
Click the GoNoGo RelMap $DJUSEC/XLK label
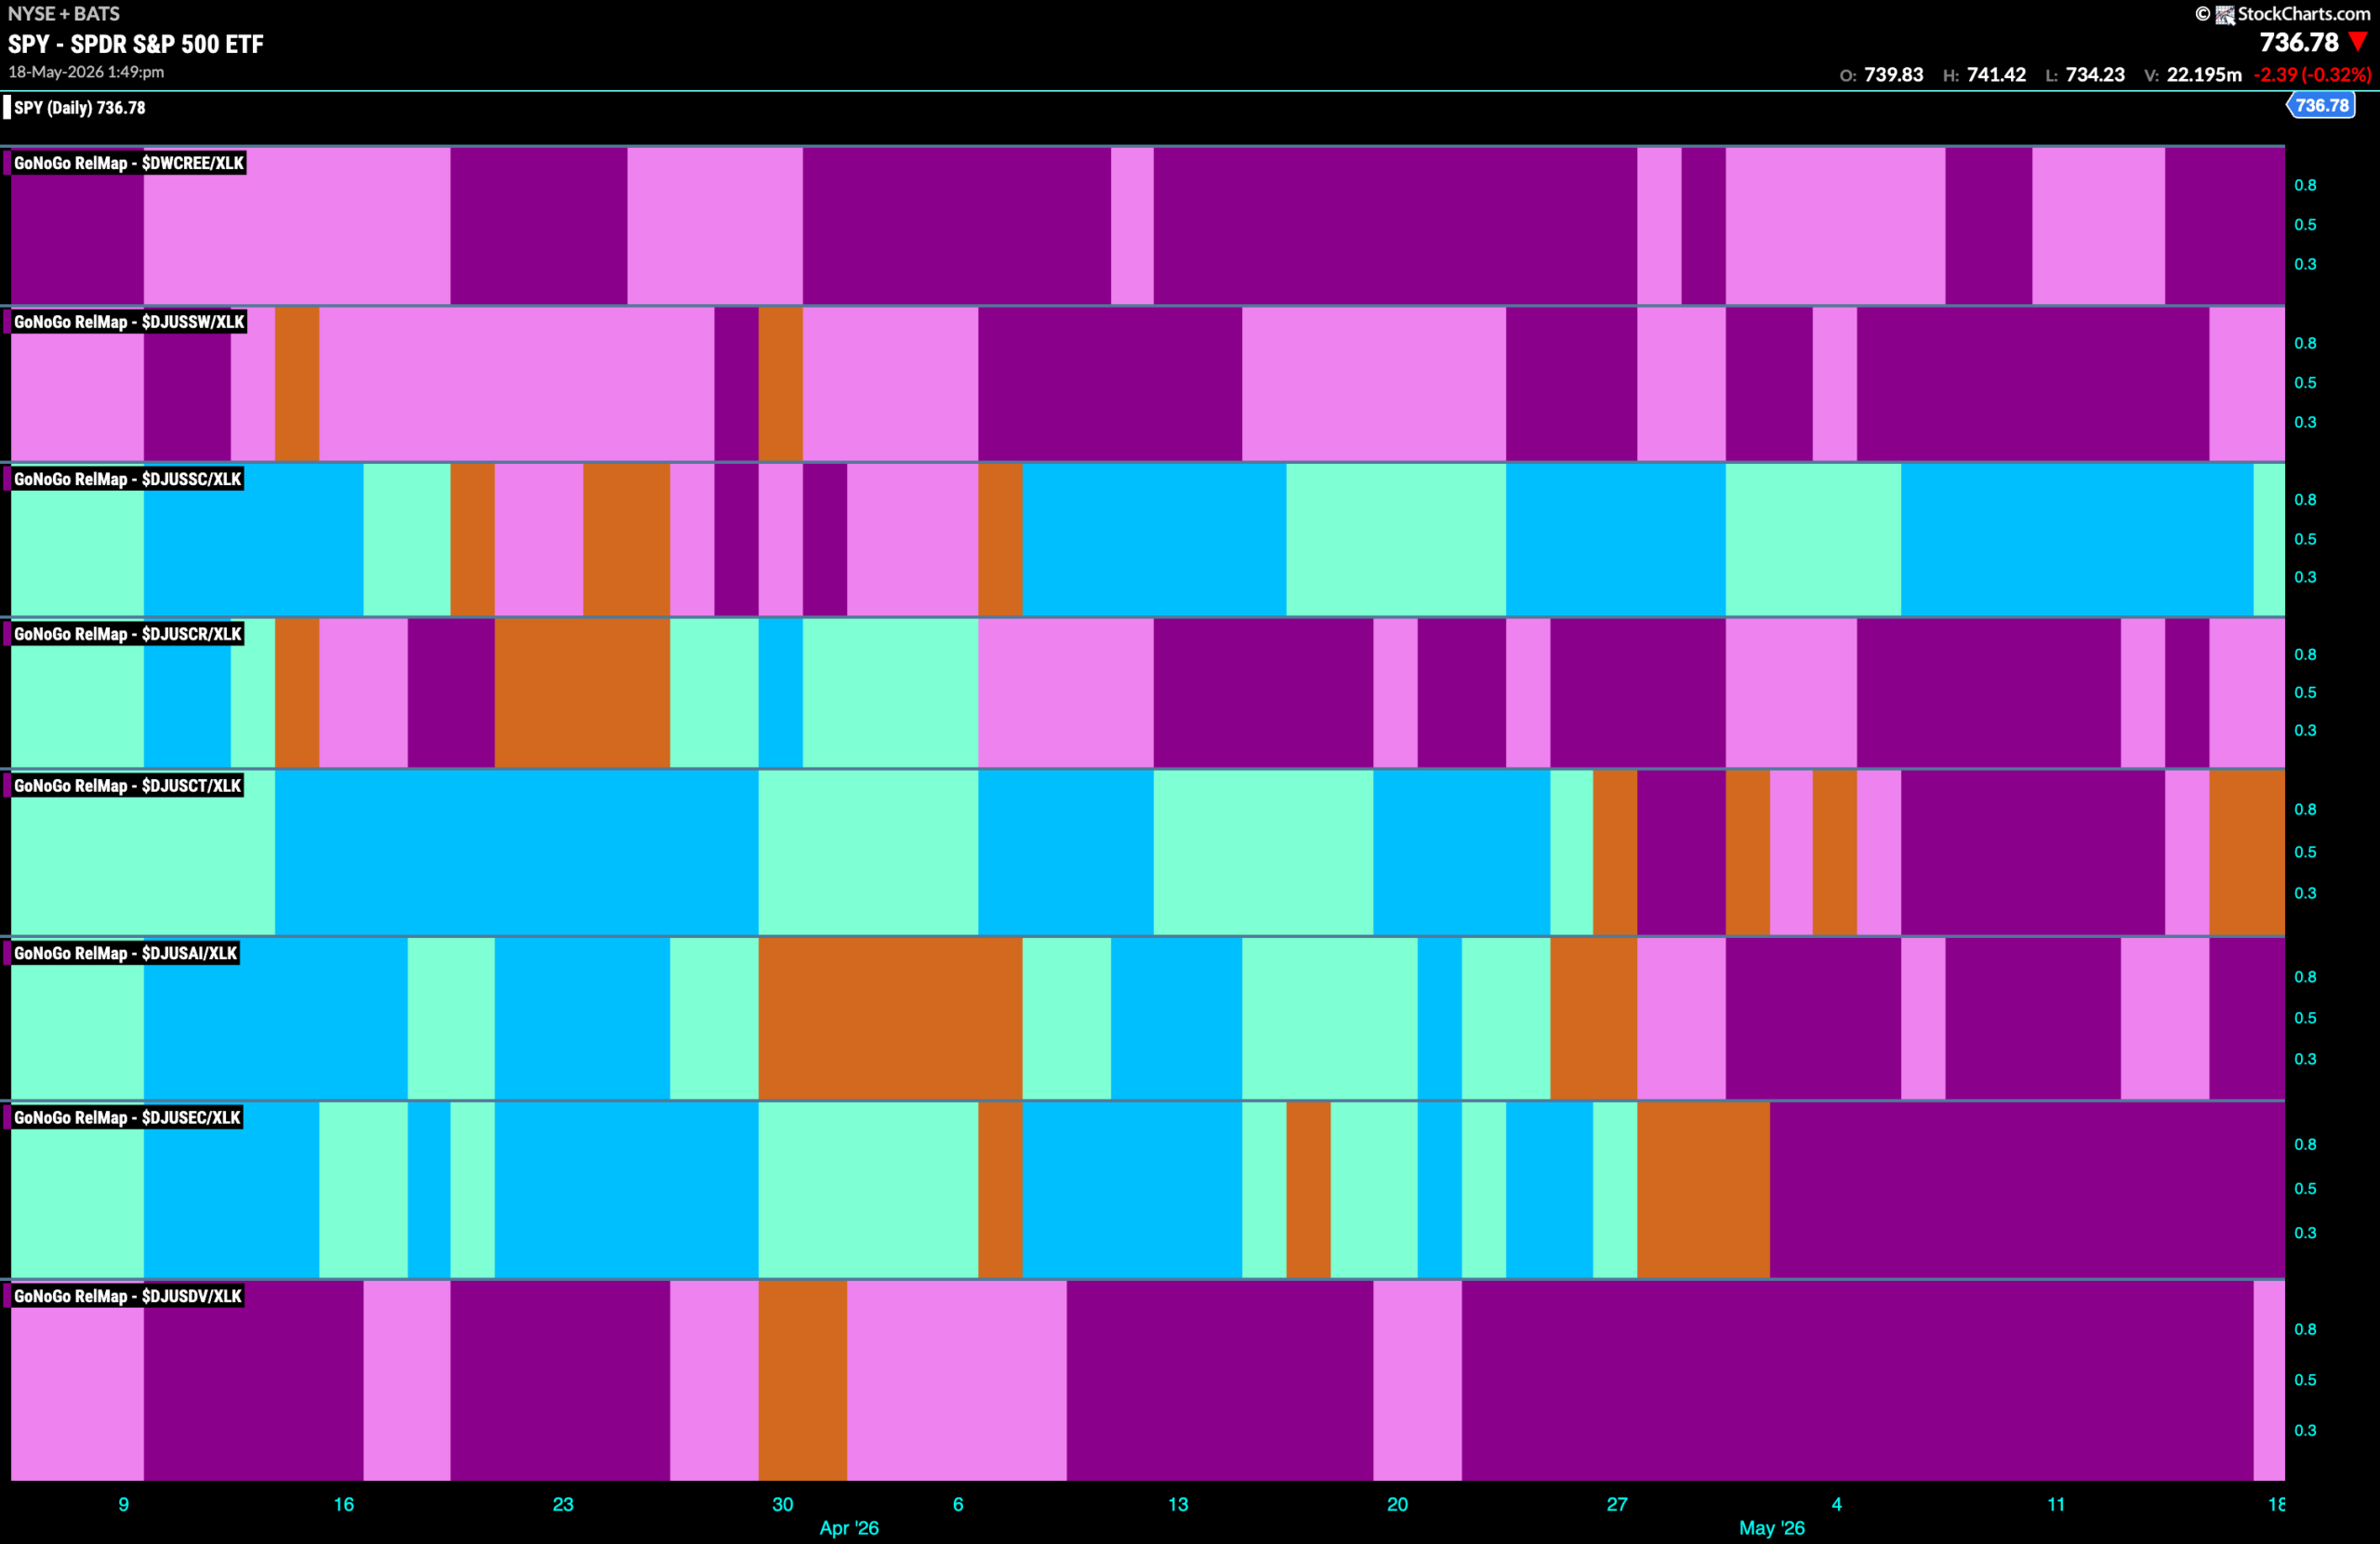127,1117
